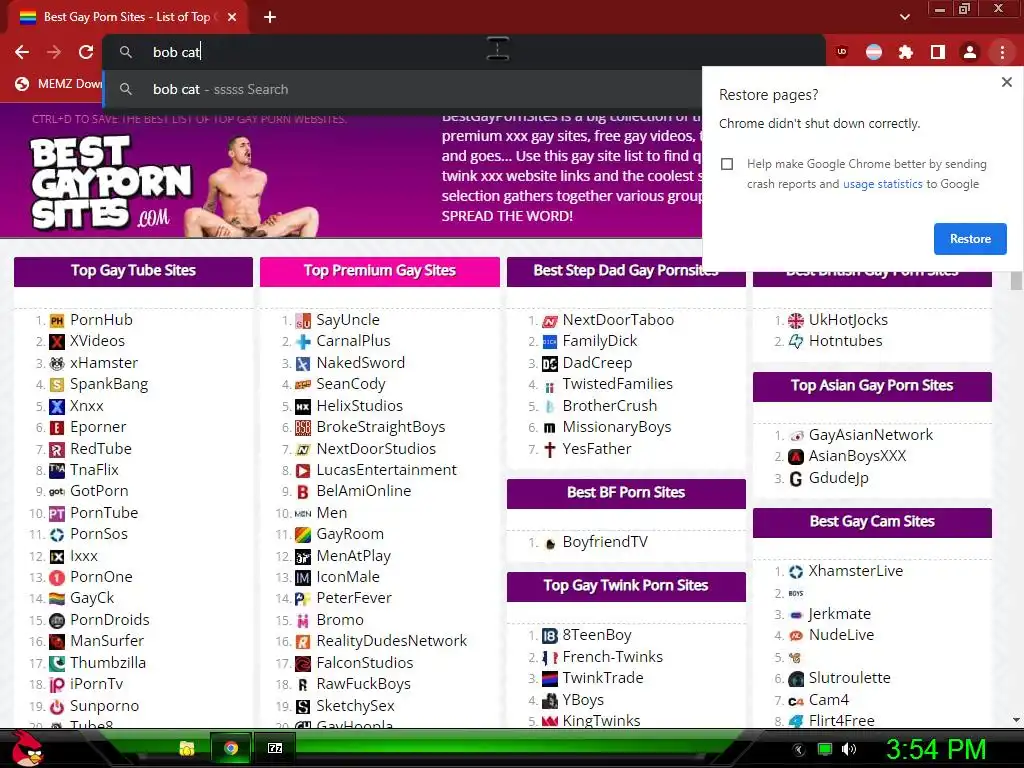Open the Jerkmate list entry
Viewport: 1024px width, 768px height.
tap(839, 614)
